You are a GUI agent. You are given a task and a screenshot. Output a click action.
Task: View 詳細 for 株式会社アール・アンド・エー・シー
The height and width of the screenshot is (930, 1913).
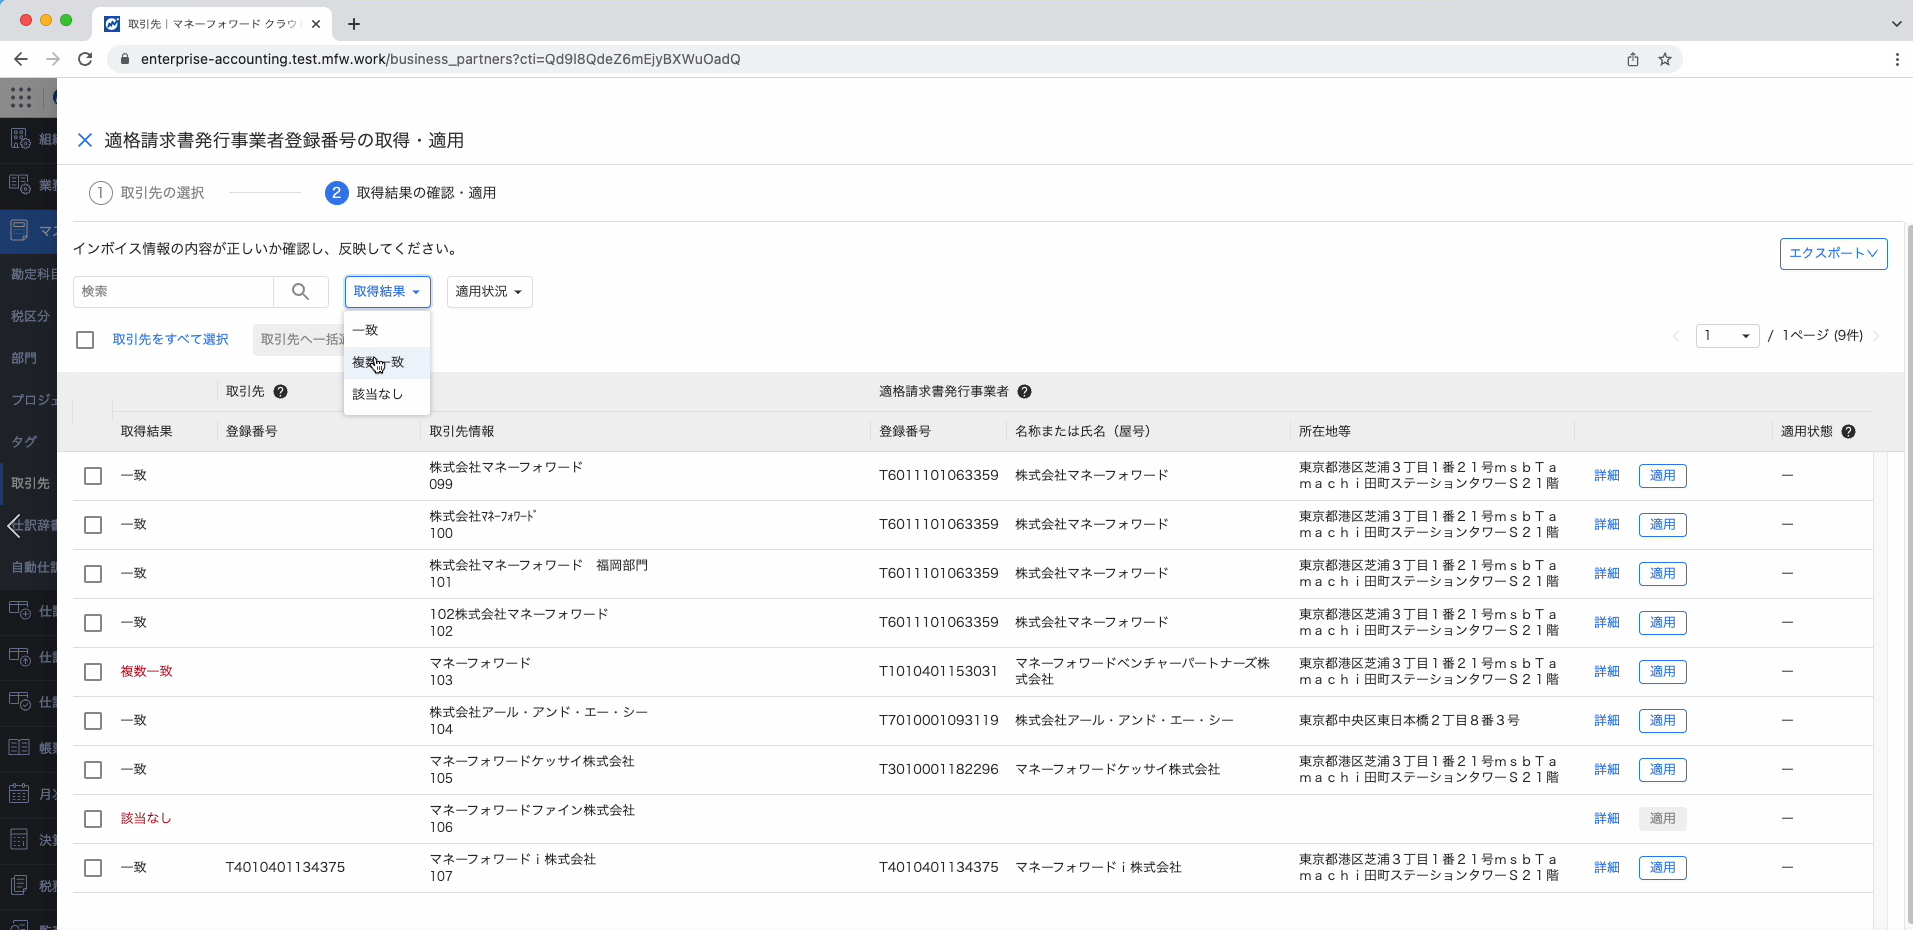[x=1607, y=721]
